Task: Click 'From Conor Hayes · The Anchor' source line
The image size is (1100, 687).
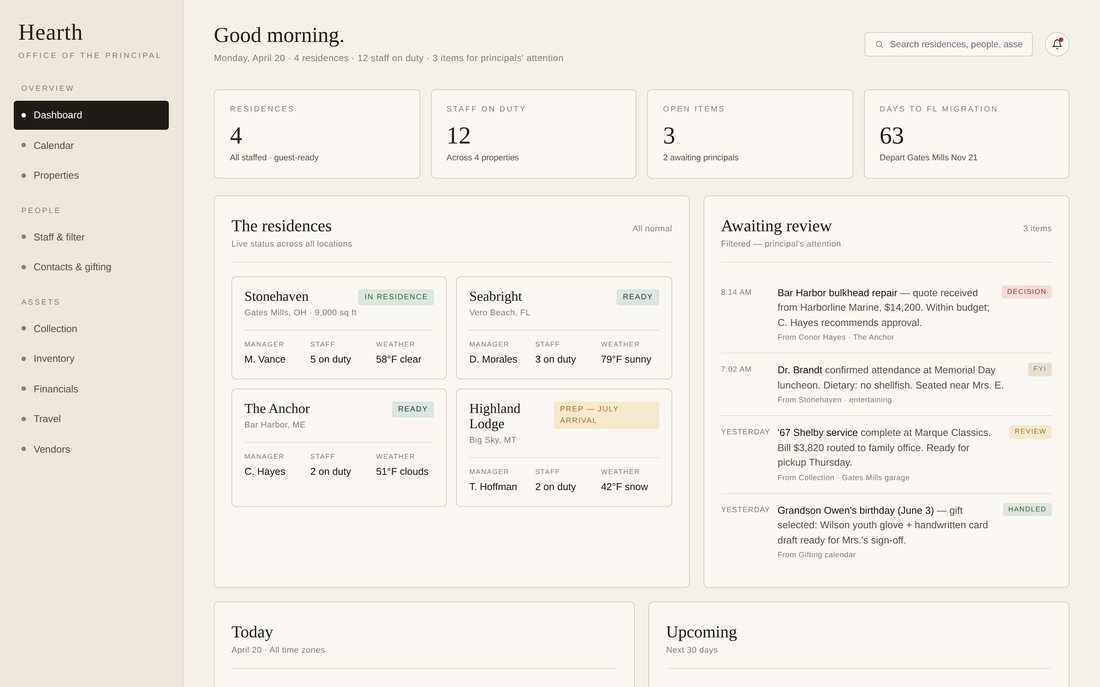Action: tap(836, 338)
